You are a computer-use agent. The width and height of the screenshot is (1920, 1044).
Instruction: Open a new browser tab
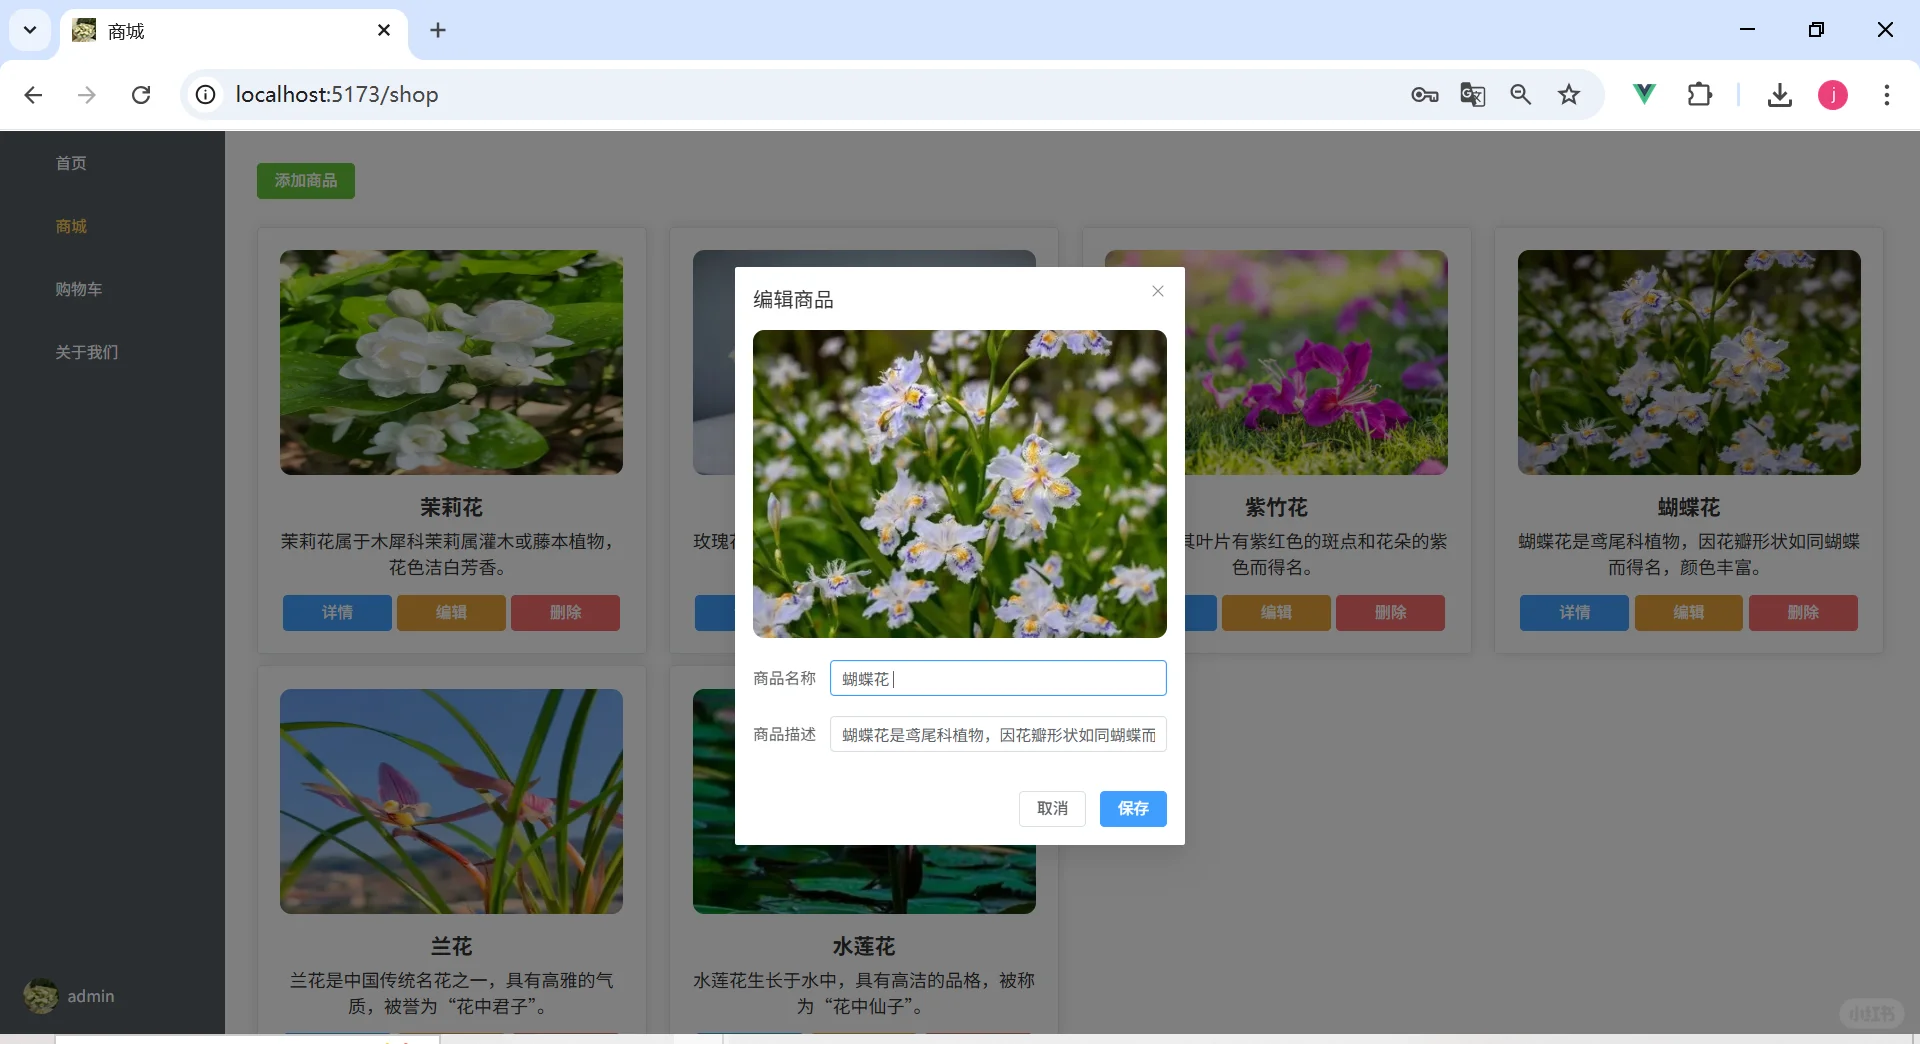coord(438,30)
